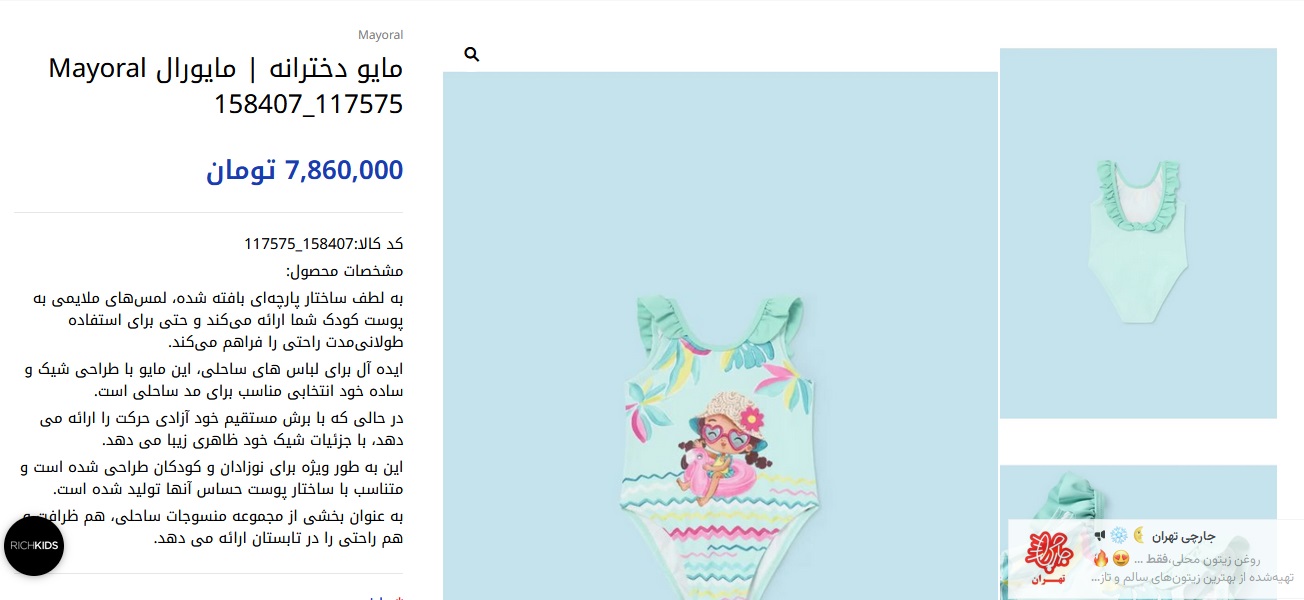Image resolution: width=1304 pixels, height=600 pixels.
Task: Click the crescent moon emoji beside جارچی تهران
Action: point(1139,535)
